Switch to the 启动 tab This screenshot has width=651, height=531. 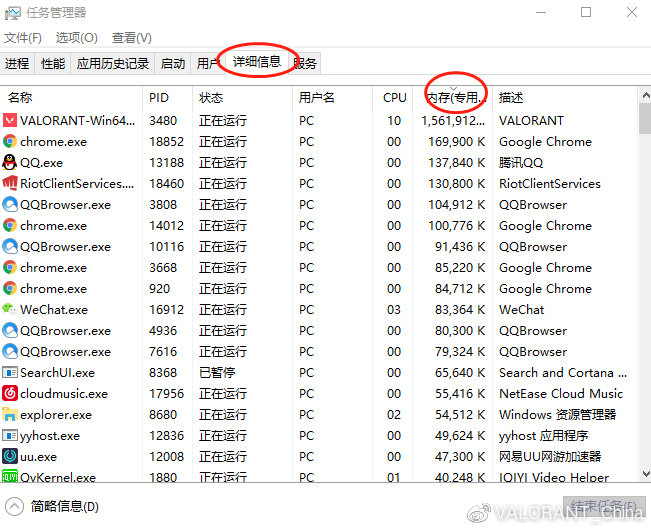tap(173, 64)
